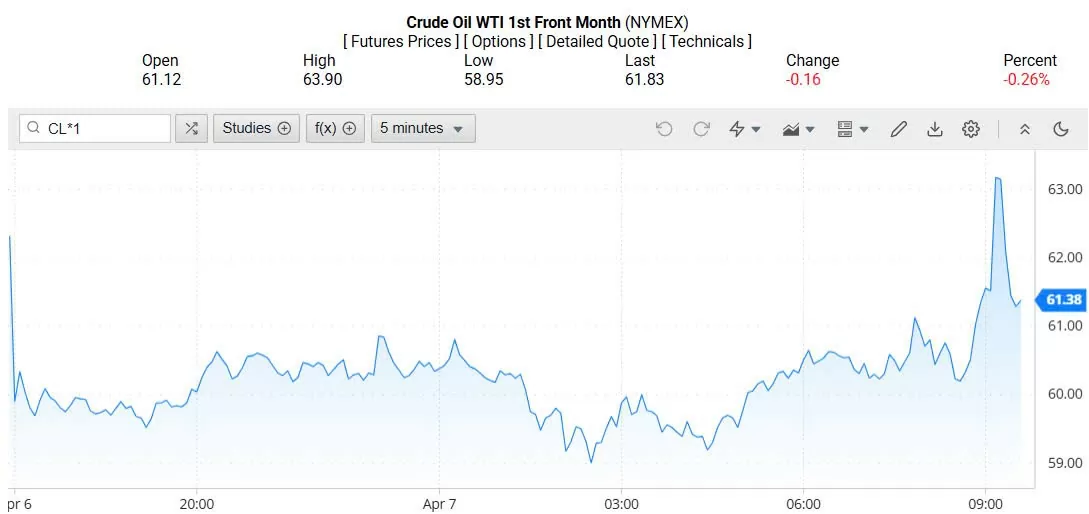Download the chart
Screen dimensions: 1089x514
pyautogui.click(x=935, y=129)
